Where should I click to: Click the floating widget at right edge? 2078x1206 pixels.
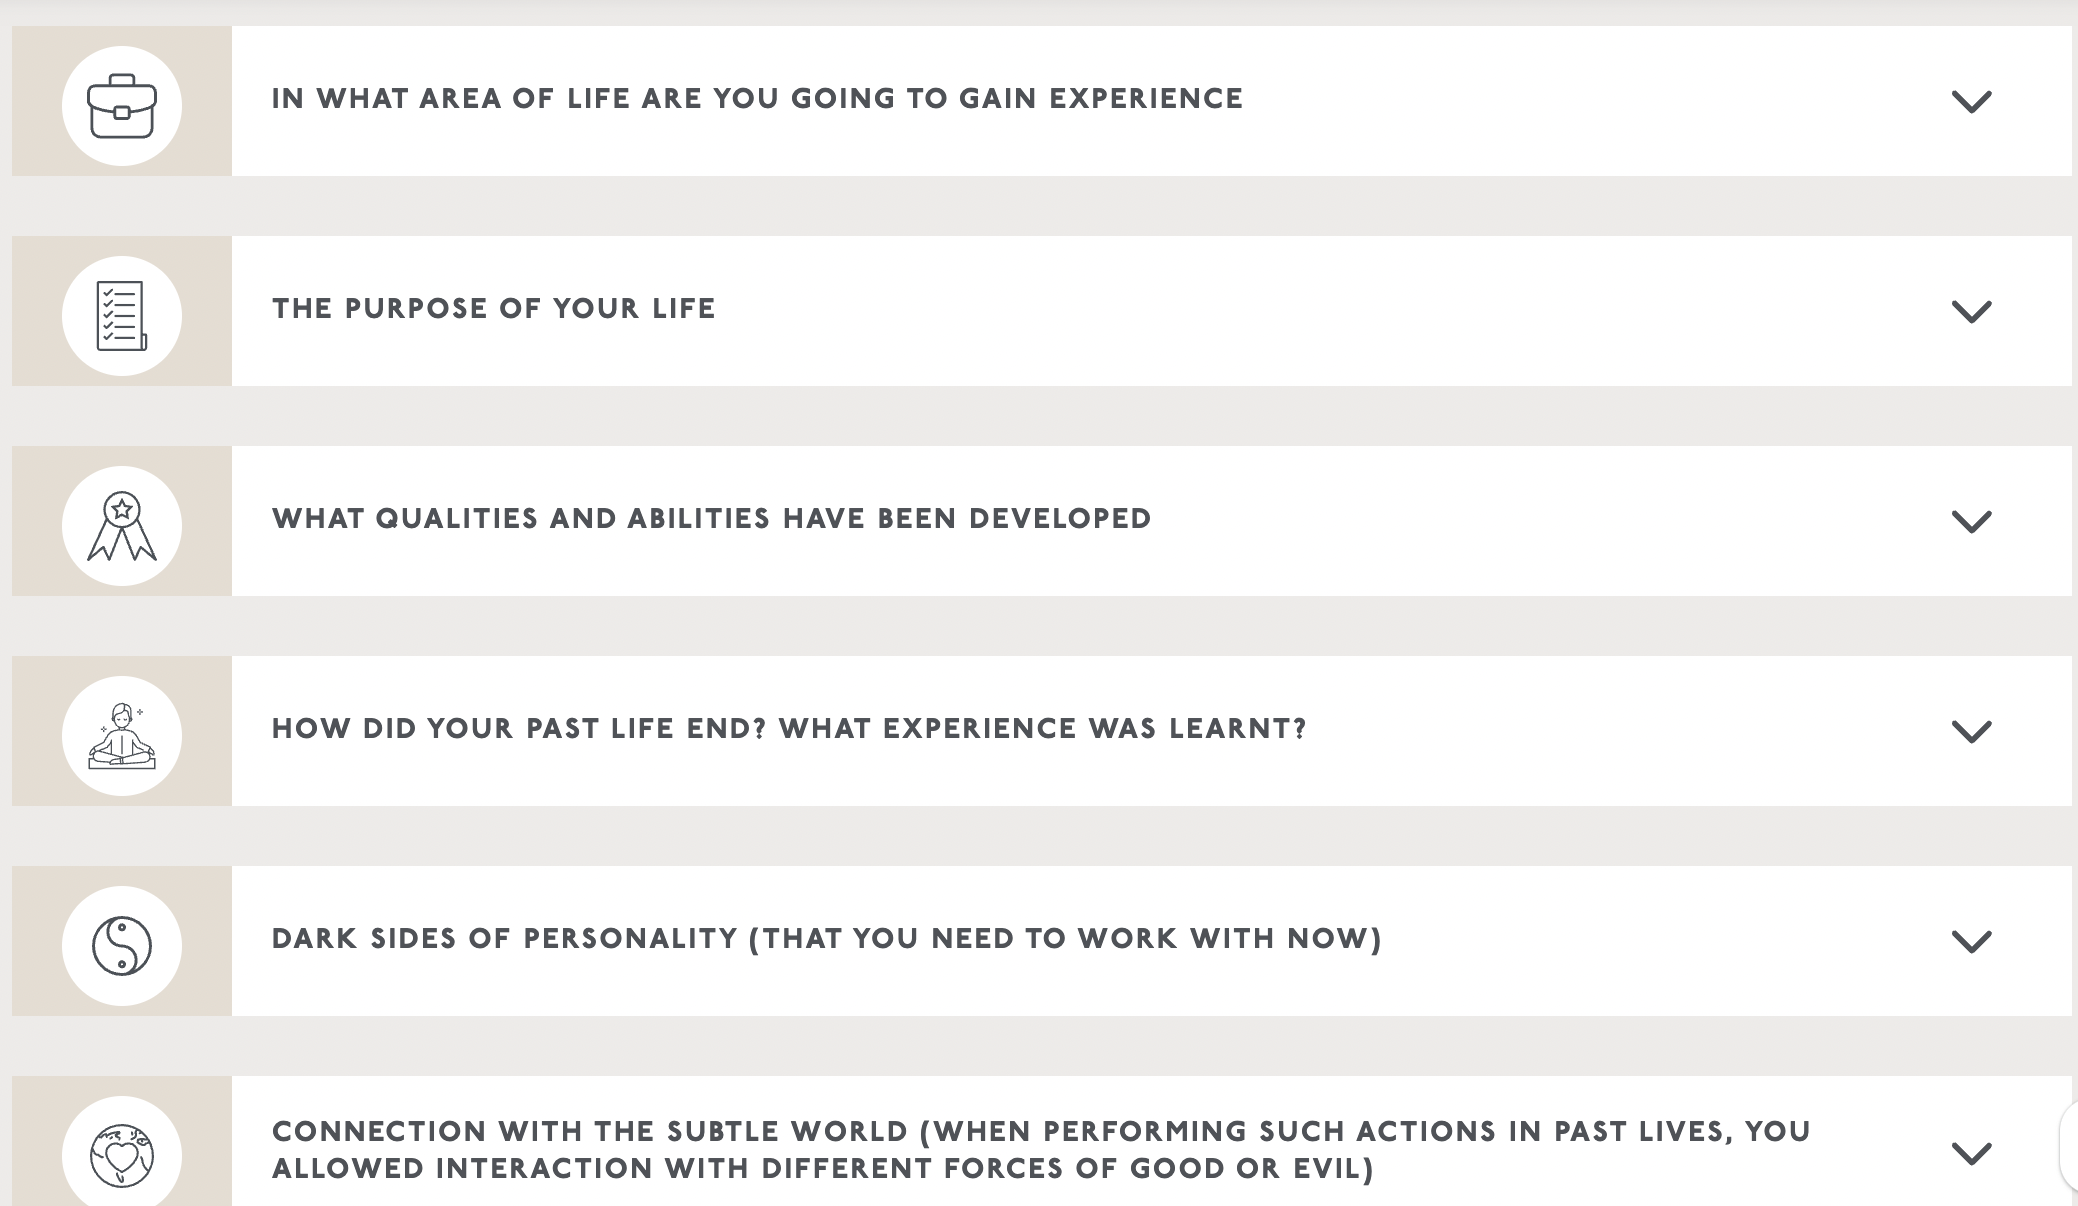tap(2069, 1150)
